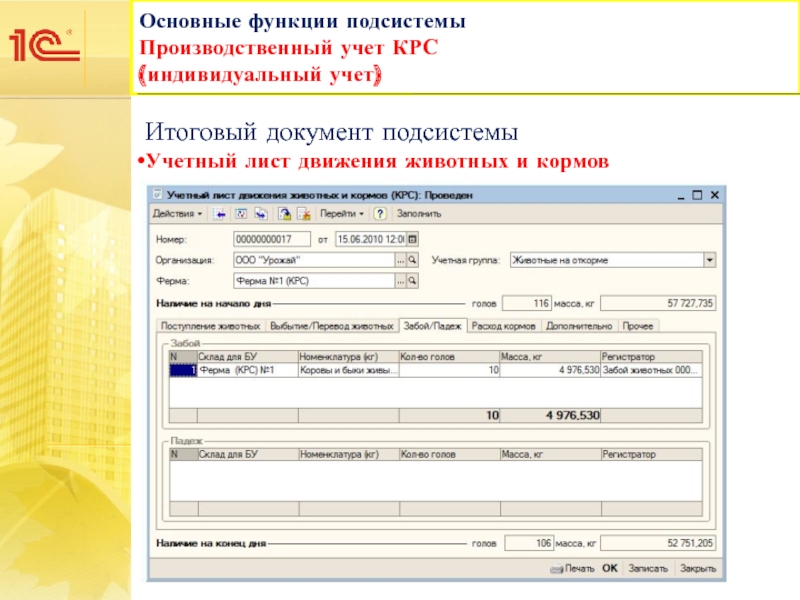Click the first toolbar icon after Действия
The height and width of the screenshot is (600, 800).
[x=220, y=214]
